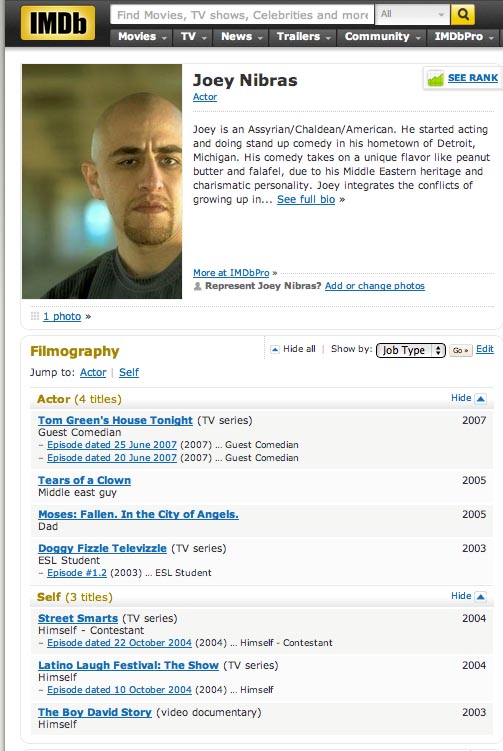Click the photo grid icon beside 1 photo
The height and width of the screenshot is (751, 503).
click(34, 316)
